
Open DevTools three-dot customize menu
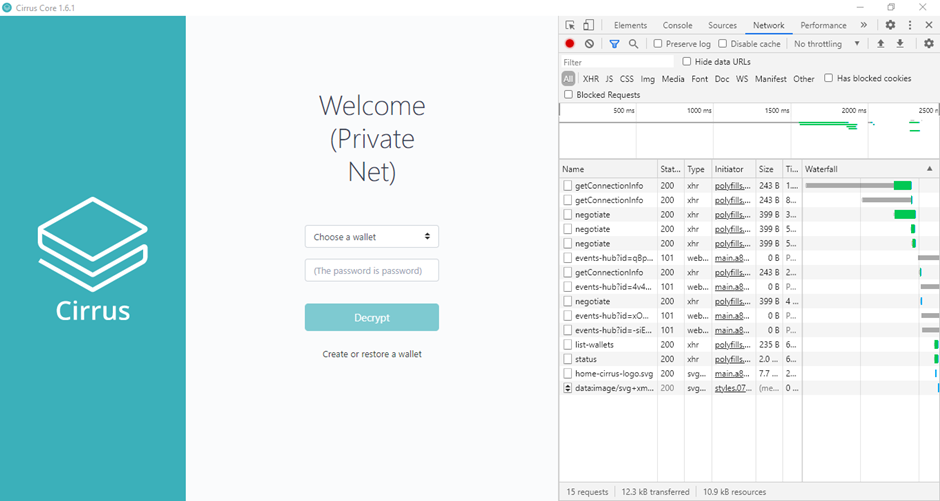(909, 25)
